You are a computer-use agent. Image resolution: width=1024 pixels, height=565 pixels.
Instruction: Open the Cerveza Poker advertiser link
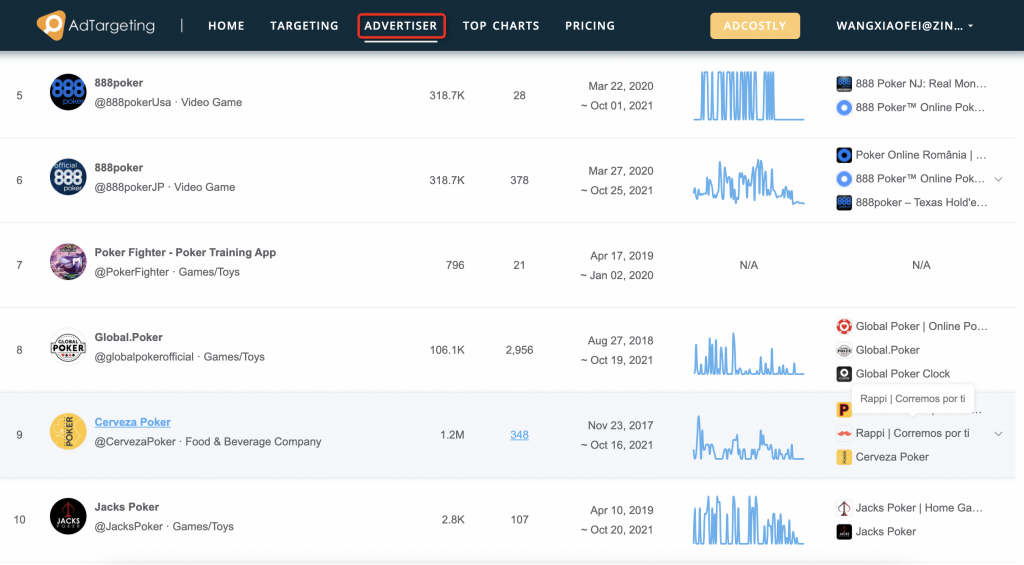[x=133, y=422]
